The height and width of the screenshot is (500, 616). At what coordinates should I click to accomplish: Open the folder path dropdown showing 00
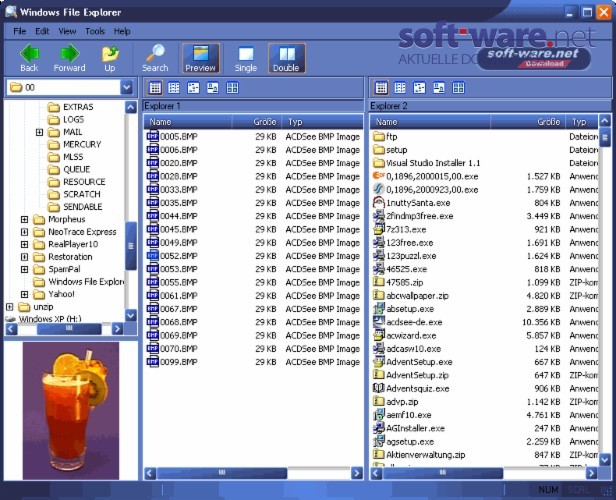(126, 87)
